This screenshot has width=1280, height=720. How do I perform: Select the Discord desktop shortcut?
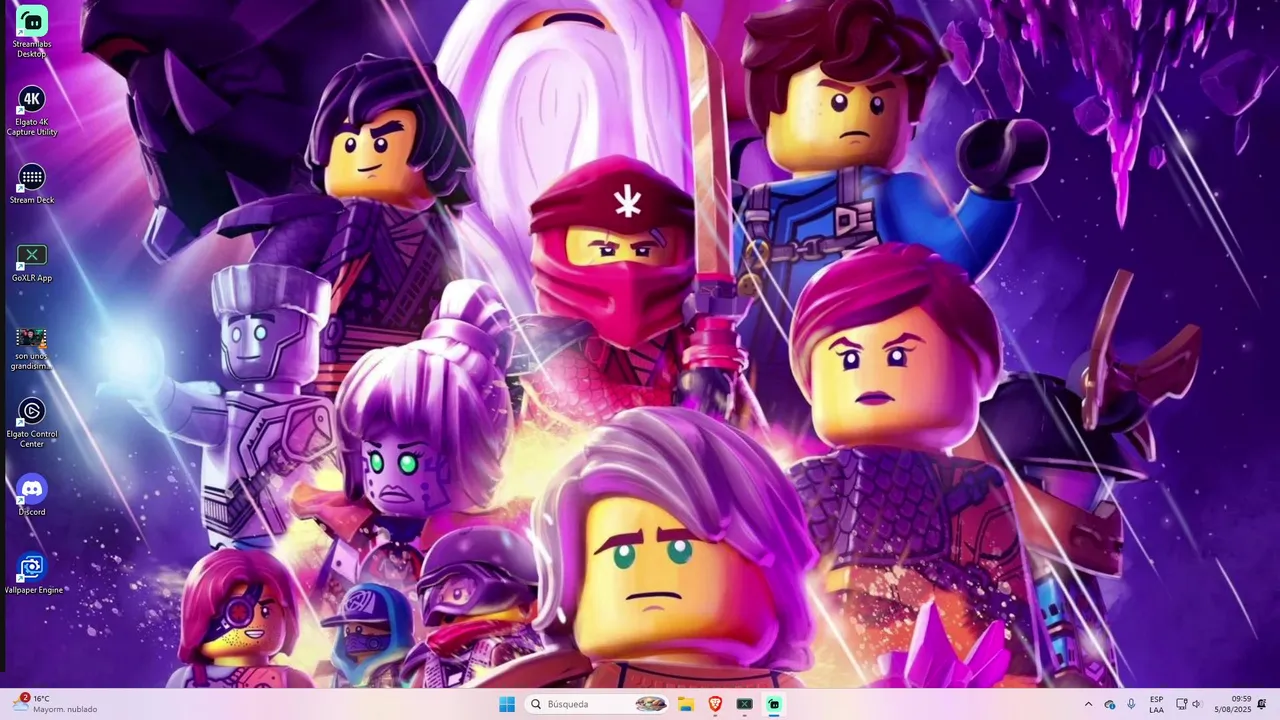[x=32, y=496]
